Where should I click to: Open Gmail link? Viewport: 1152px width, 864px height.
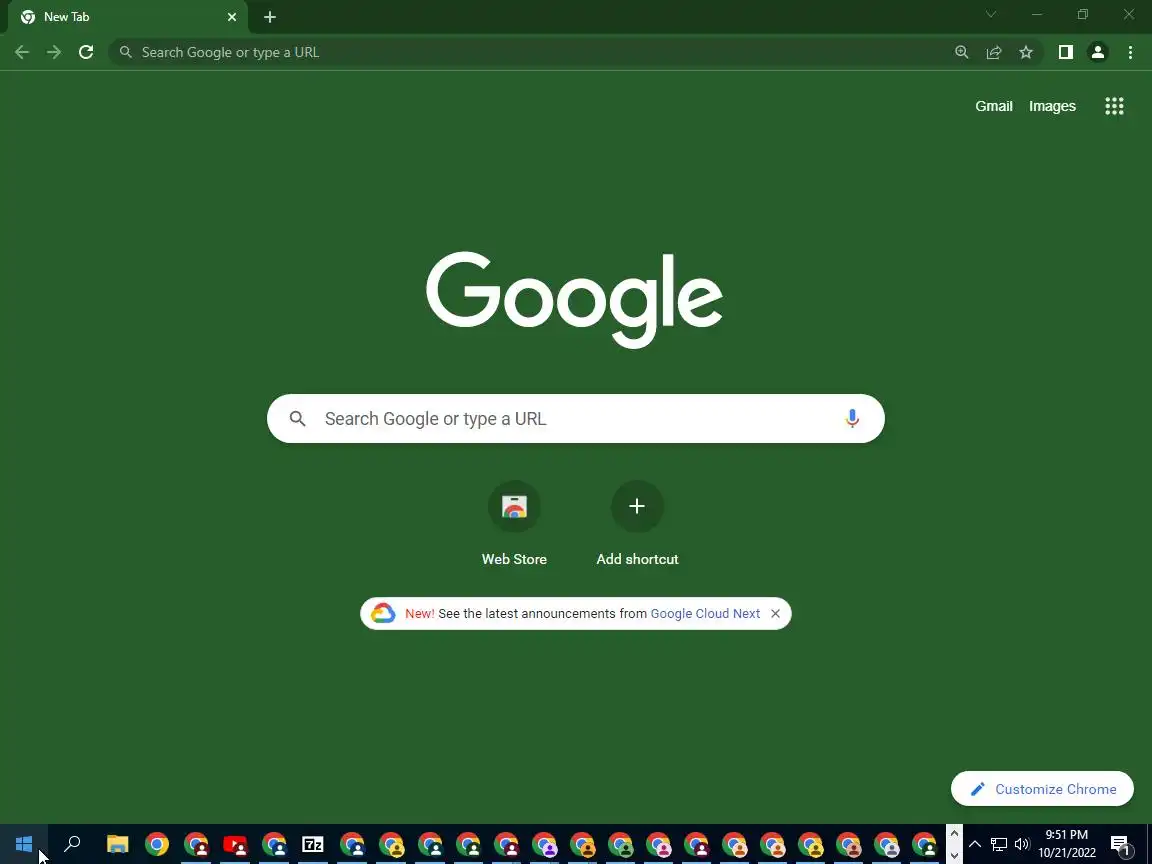[x=993, y=106]
